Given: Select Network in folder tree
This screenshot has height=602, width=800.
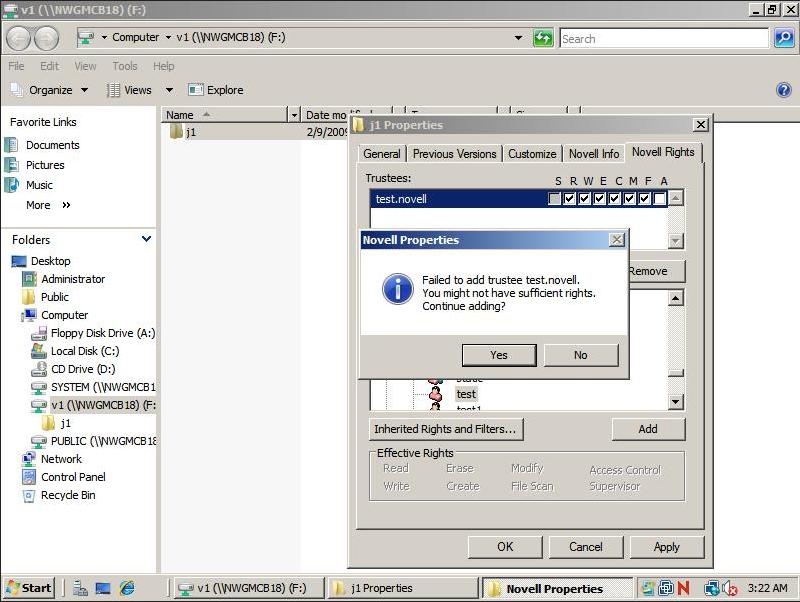Looking at the screenshot, I should [61, 459].
